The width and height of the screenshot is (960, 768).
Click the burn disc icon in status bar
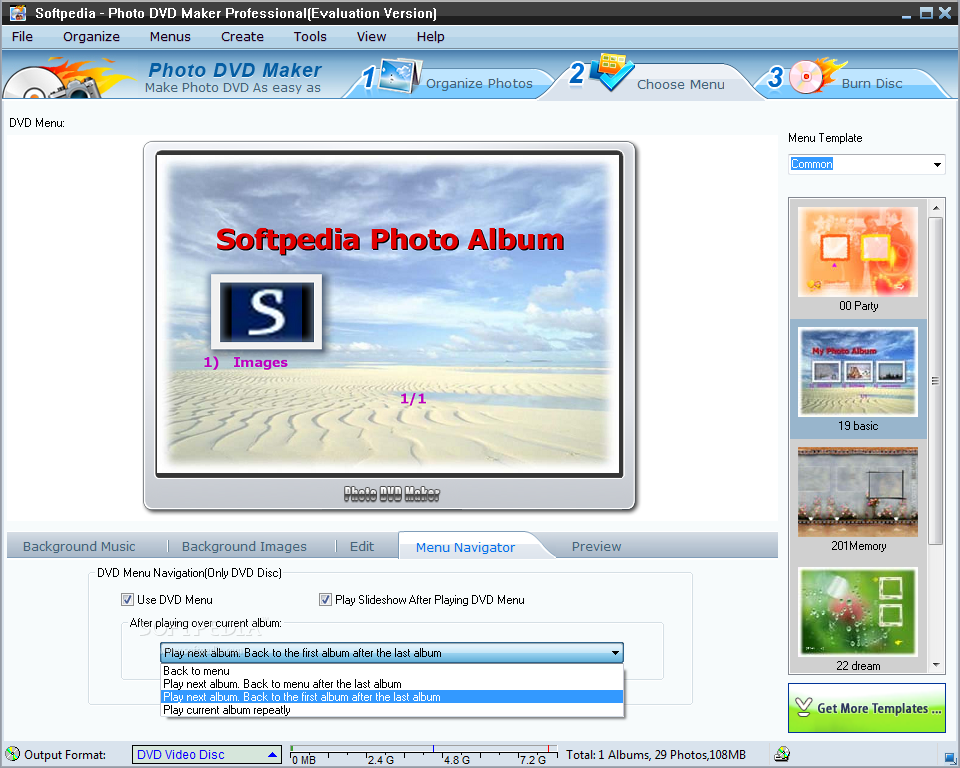(782, 754)
